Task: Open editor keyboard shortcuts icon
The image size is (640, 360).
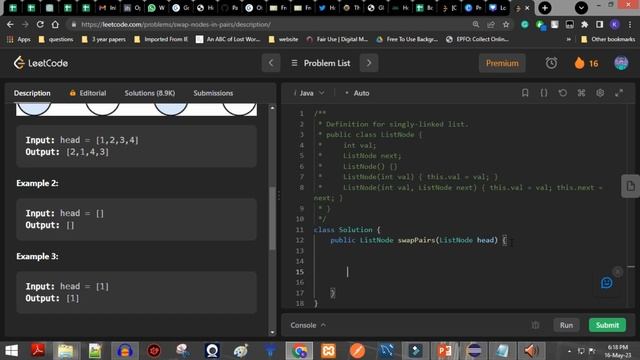Action: point(581,93)
